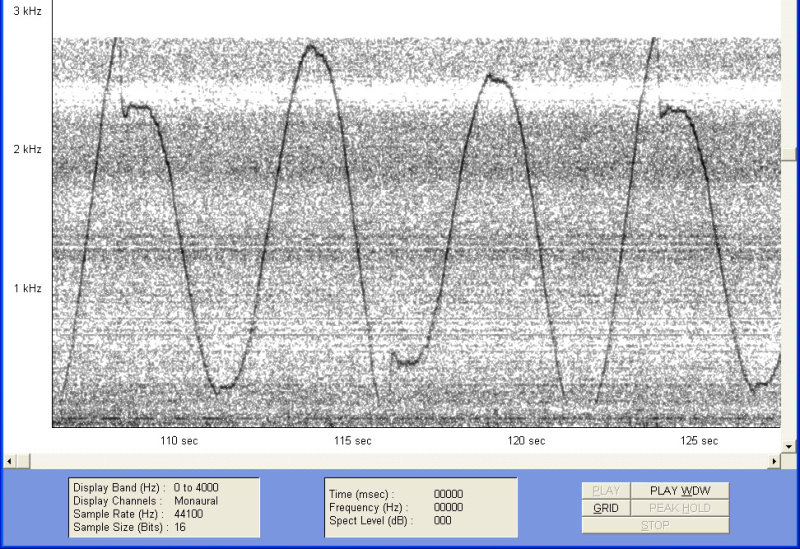Viewport: 800px width, 549px height.
Task: Click the disabled PLAY button
Action: point(606,491)
